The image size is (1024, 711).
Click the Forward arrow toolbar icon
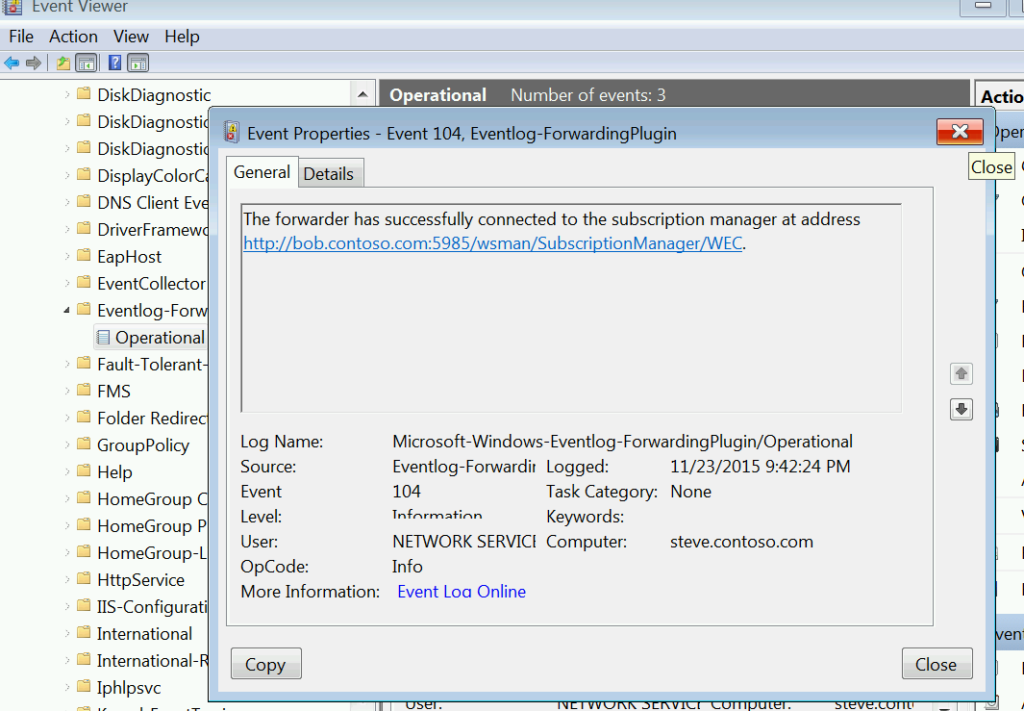click(33, 63)
